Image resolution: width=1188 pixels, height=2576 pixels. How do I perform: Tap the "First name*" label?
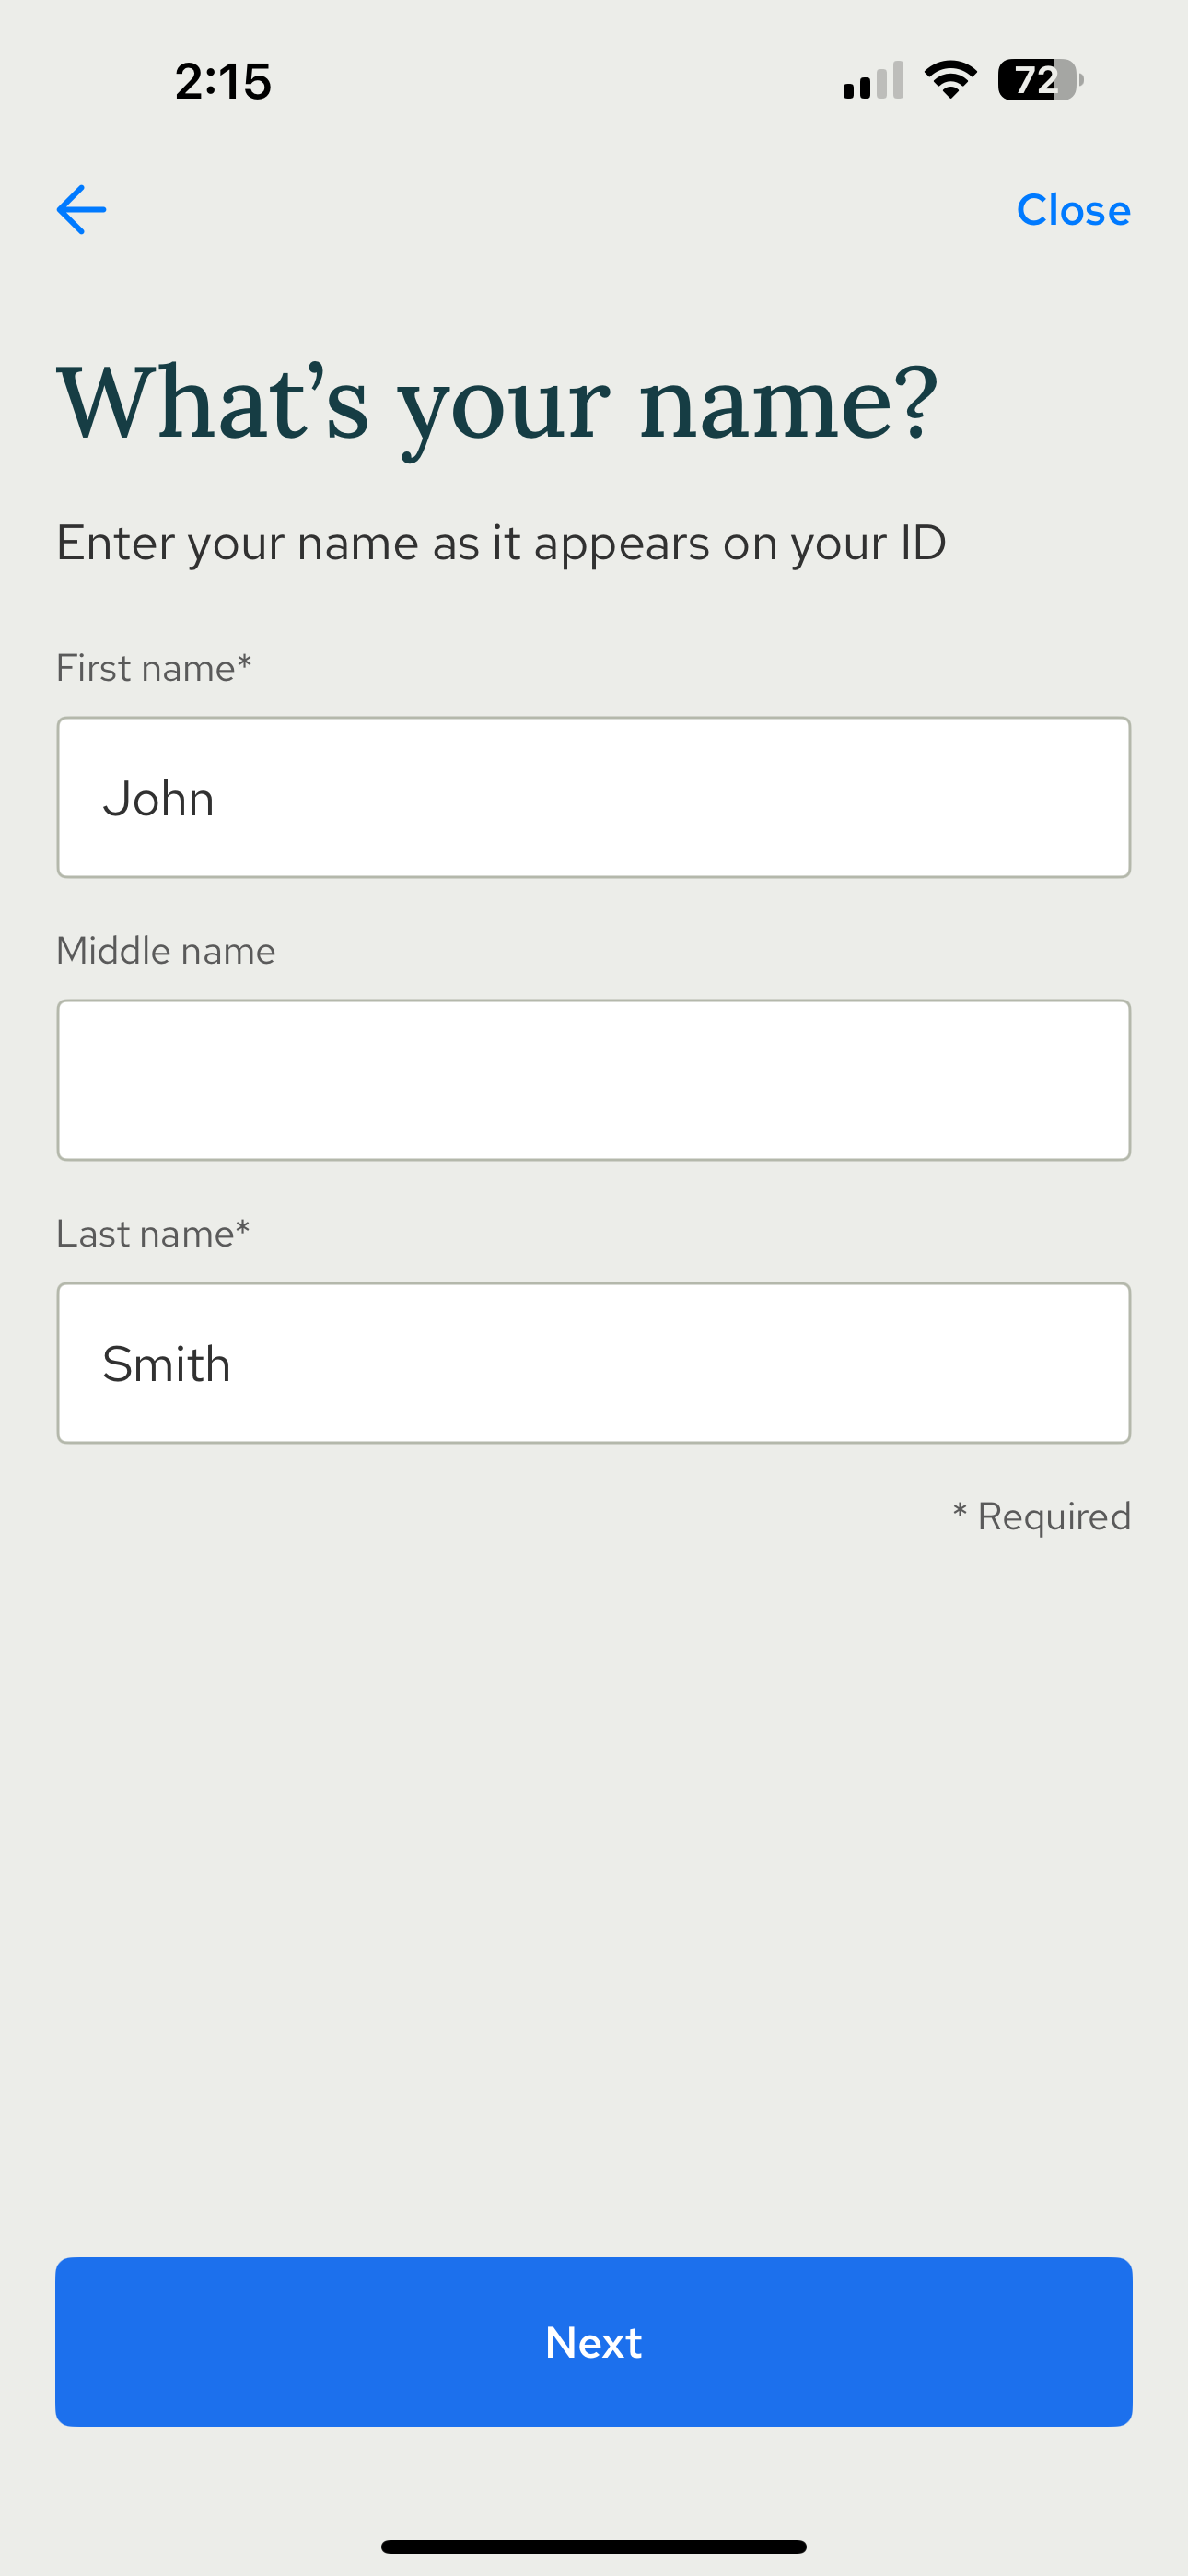(x=153, y=668)
